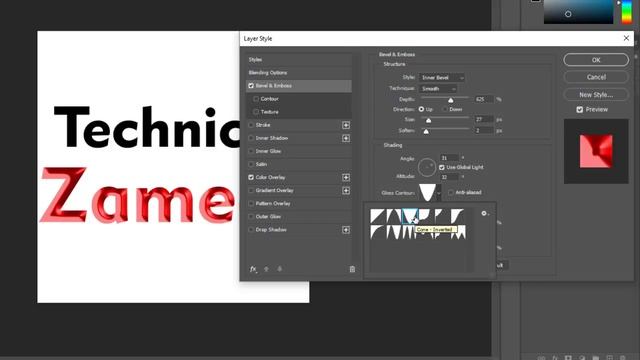Image resolution: width=640 pixels, height=360 pixels.
Task: Open the contour picker gear menu
Action: pyautogui.click(x=484, y=213)
